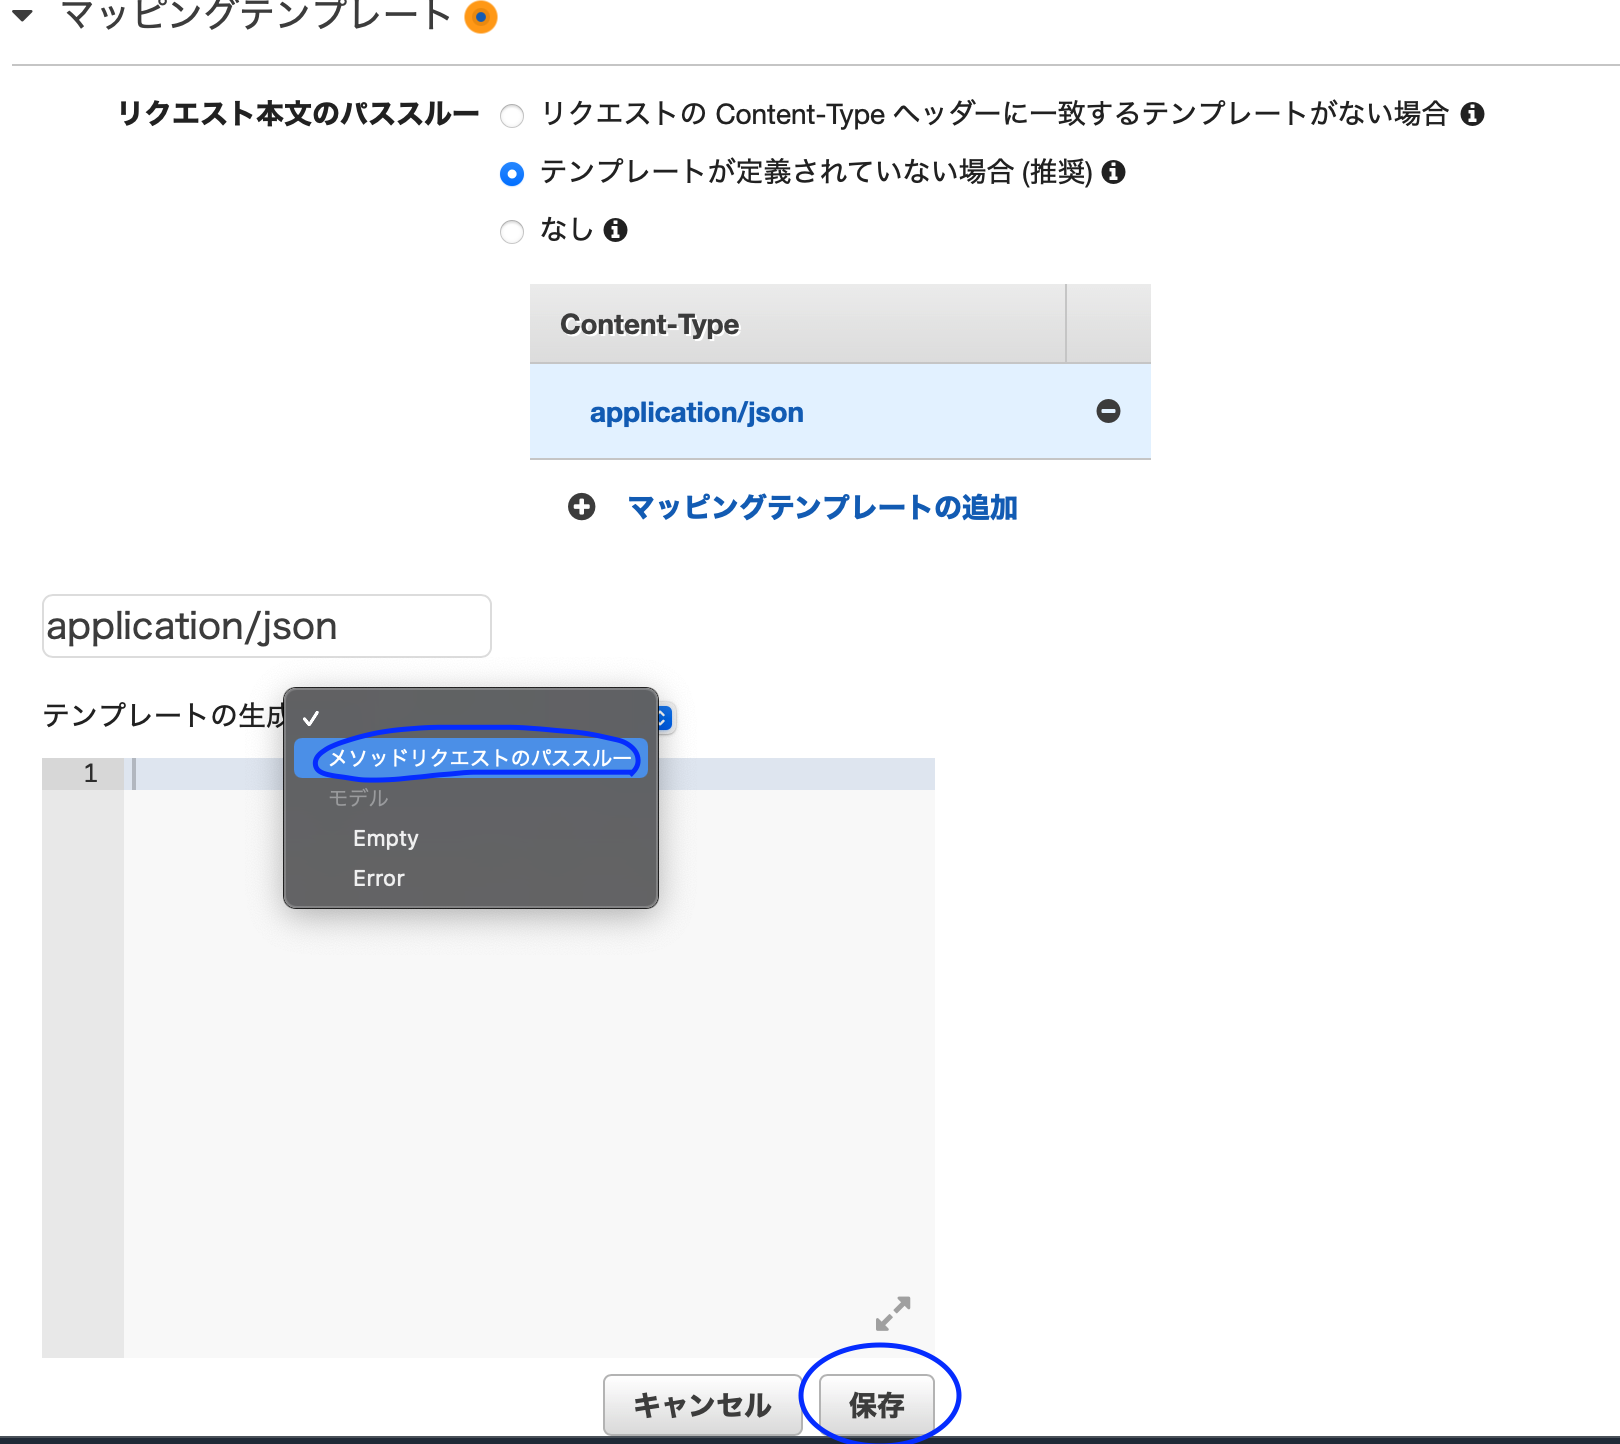Click the 保存 button
Viewport: 1620px width, 1444px height.
(877, 1404)
